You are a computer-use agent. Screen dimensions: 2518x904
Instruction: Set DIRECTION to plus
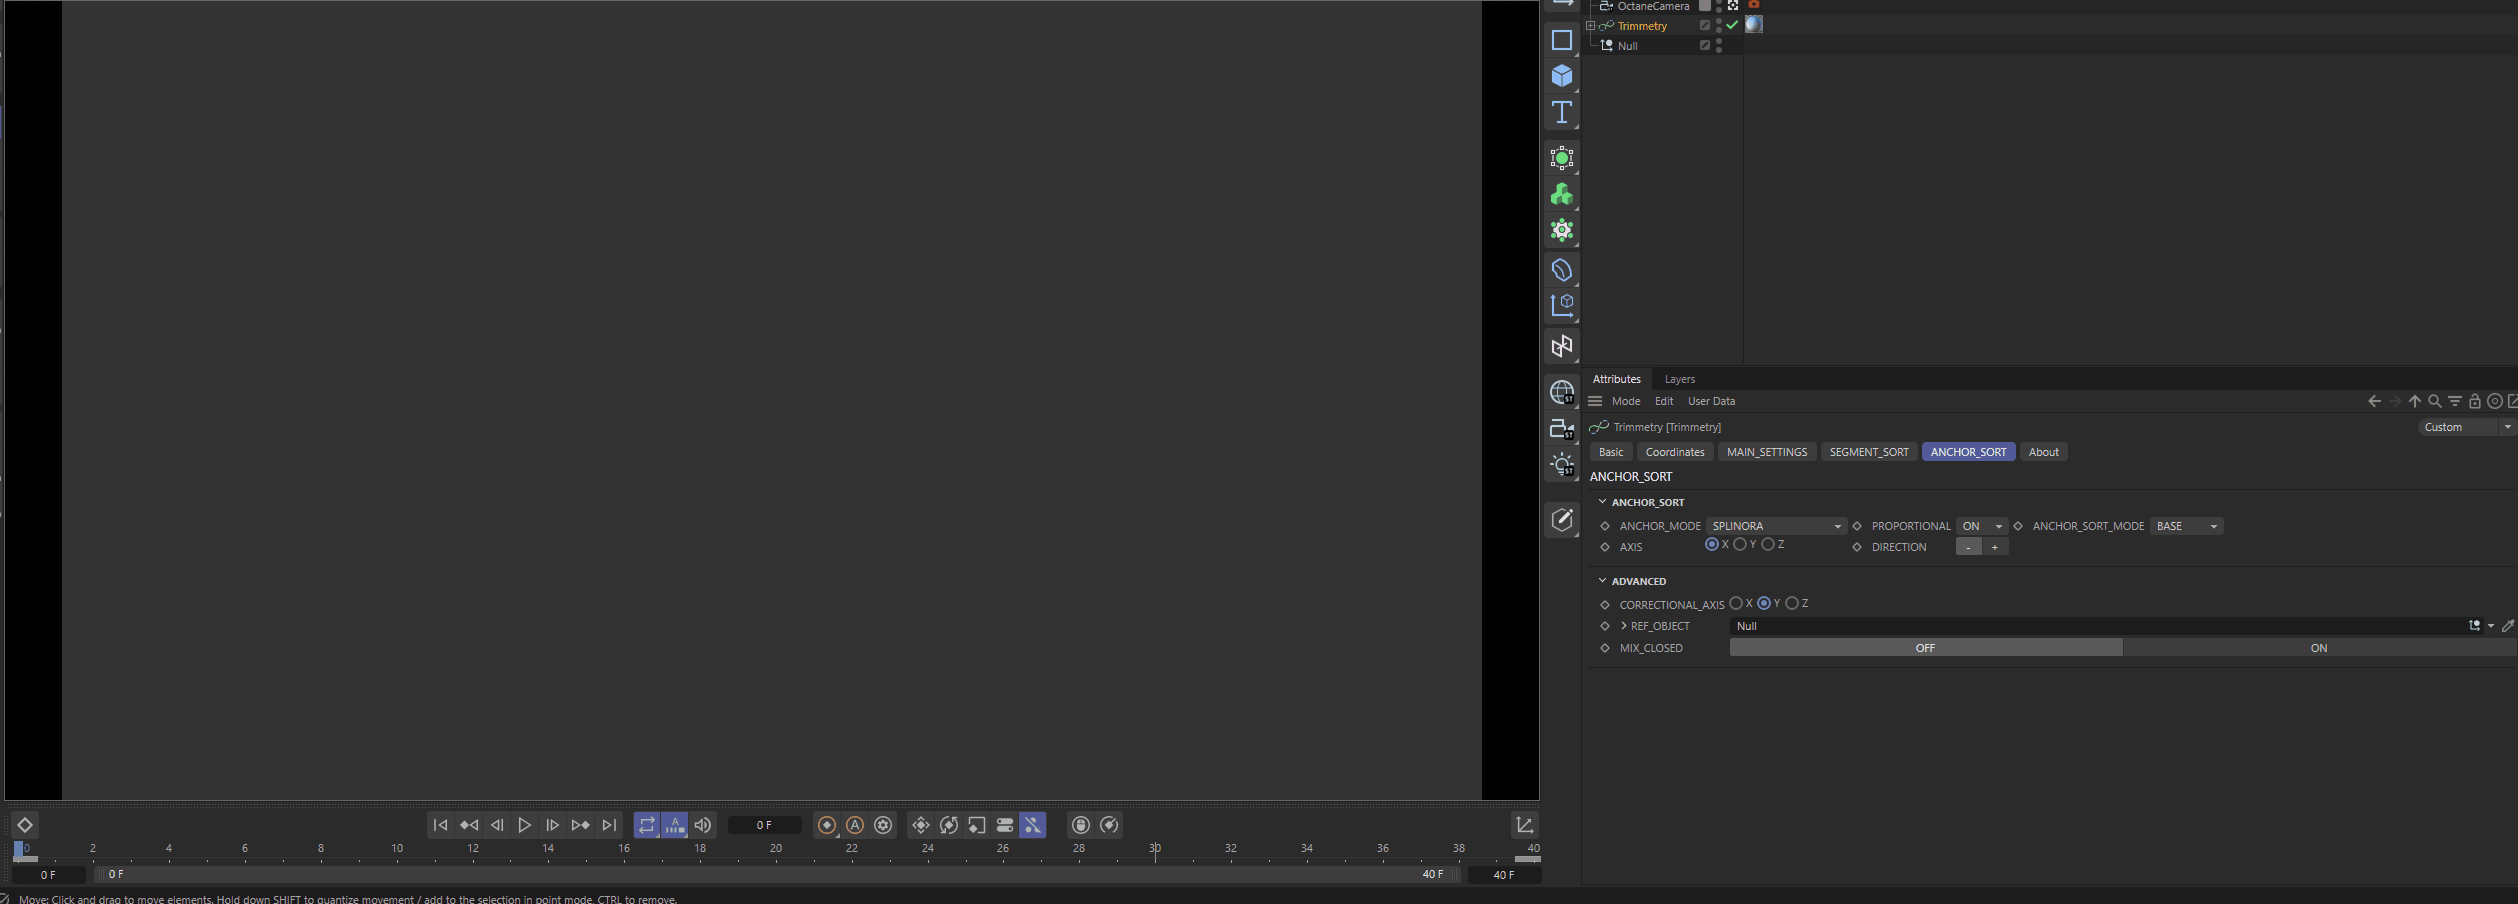click(1995, 547)
